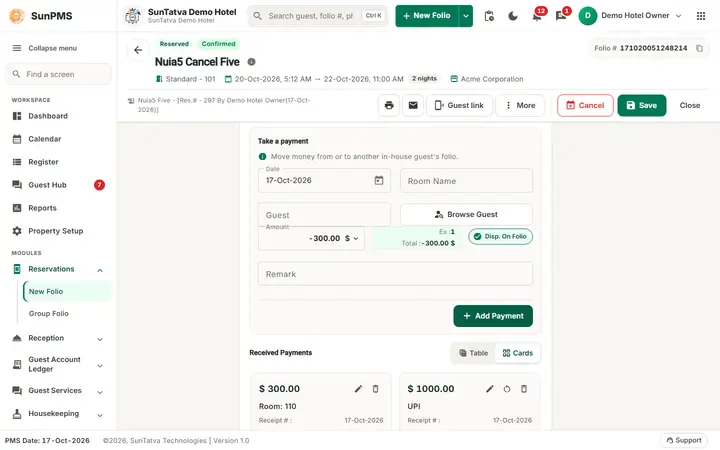Click the Add Payment button

tap(493, 316)
